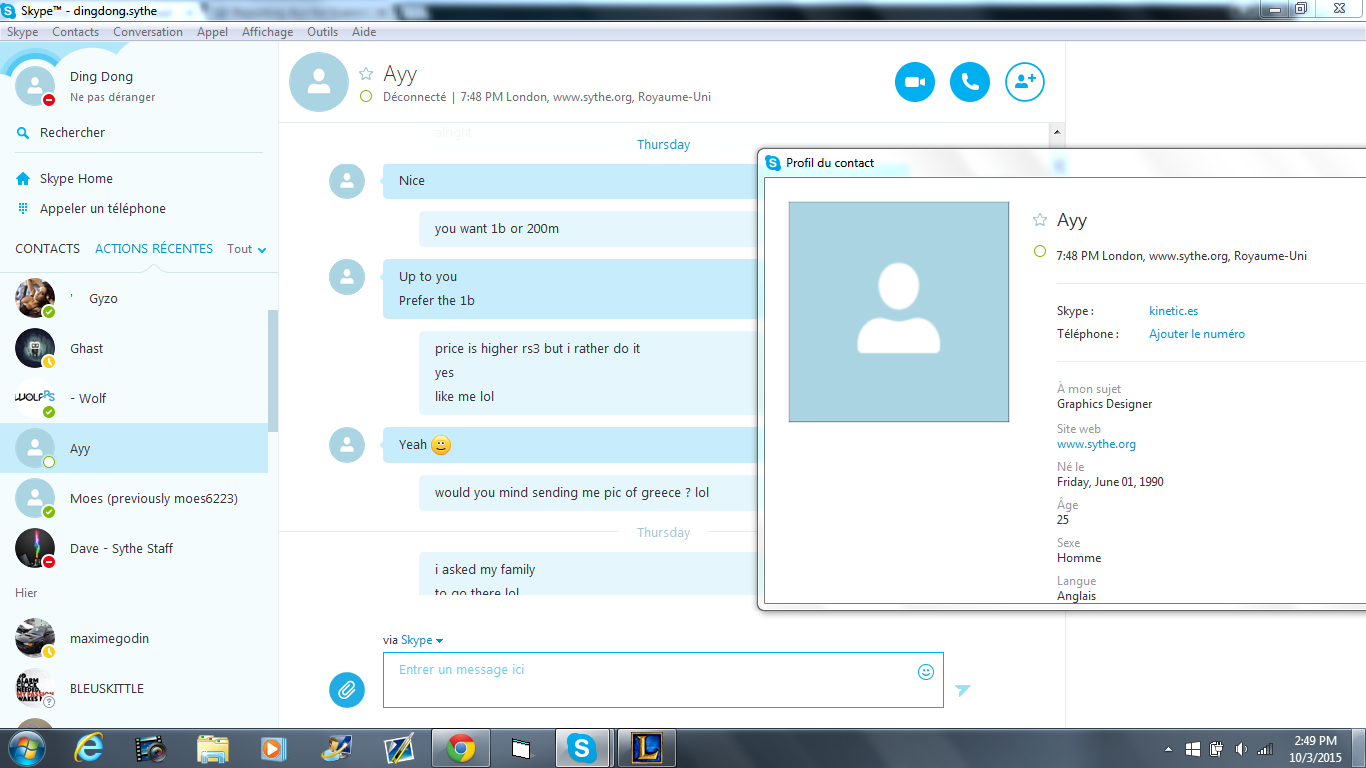Click the Yeah message bubble
The height and width of the screenshot is (768, 1366).
coord(570,445)
